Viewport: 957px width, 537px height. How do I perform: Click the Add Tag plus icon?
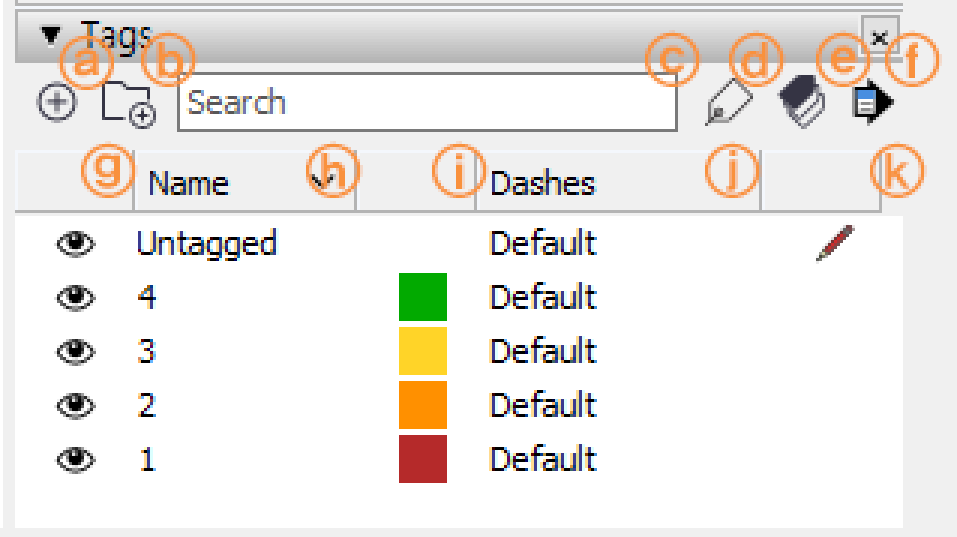click(x=57, y=102)
